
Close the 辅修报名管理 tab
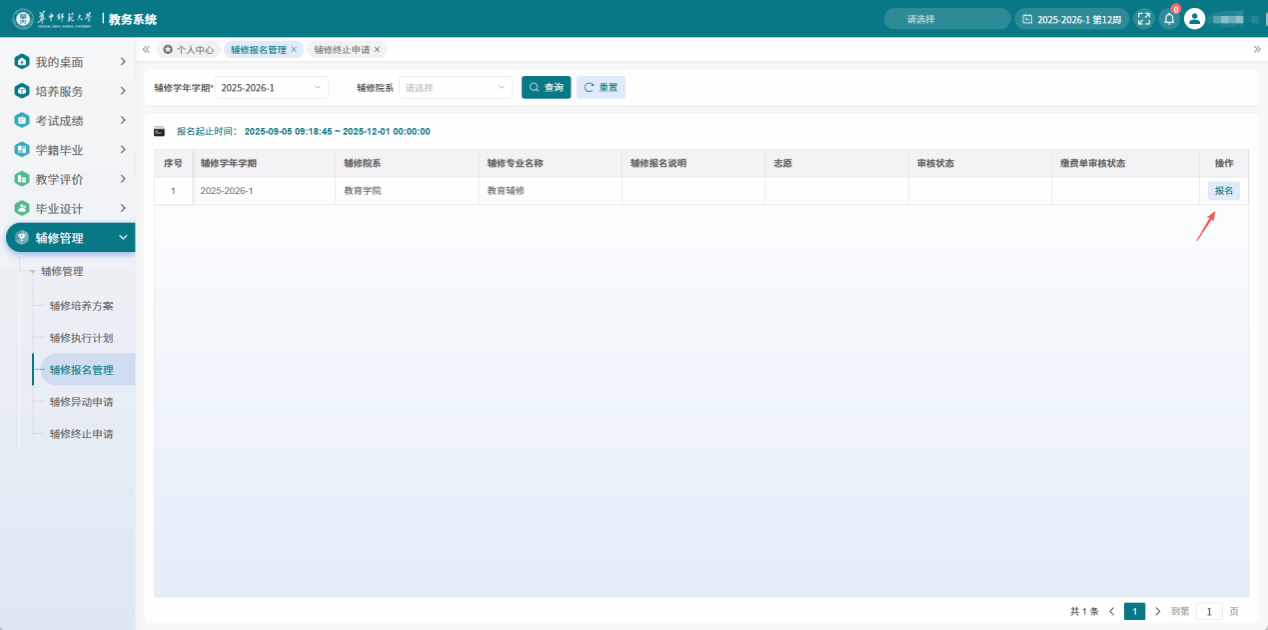294,49
